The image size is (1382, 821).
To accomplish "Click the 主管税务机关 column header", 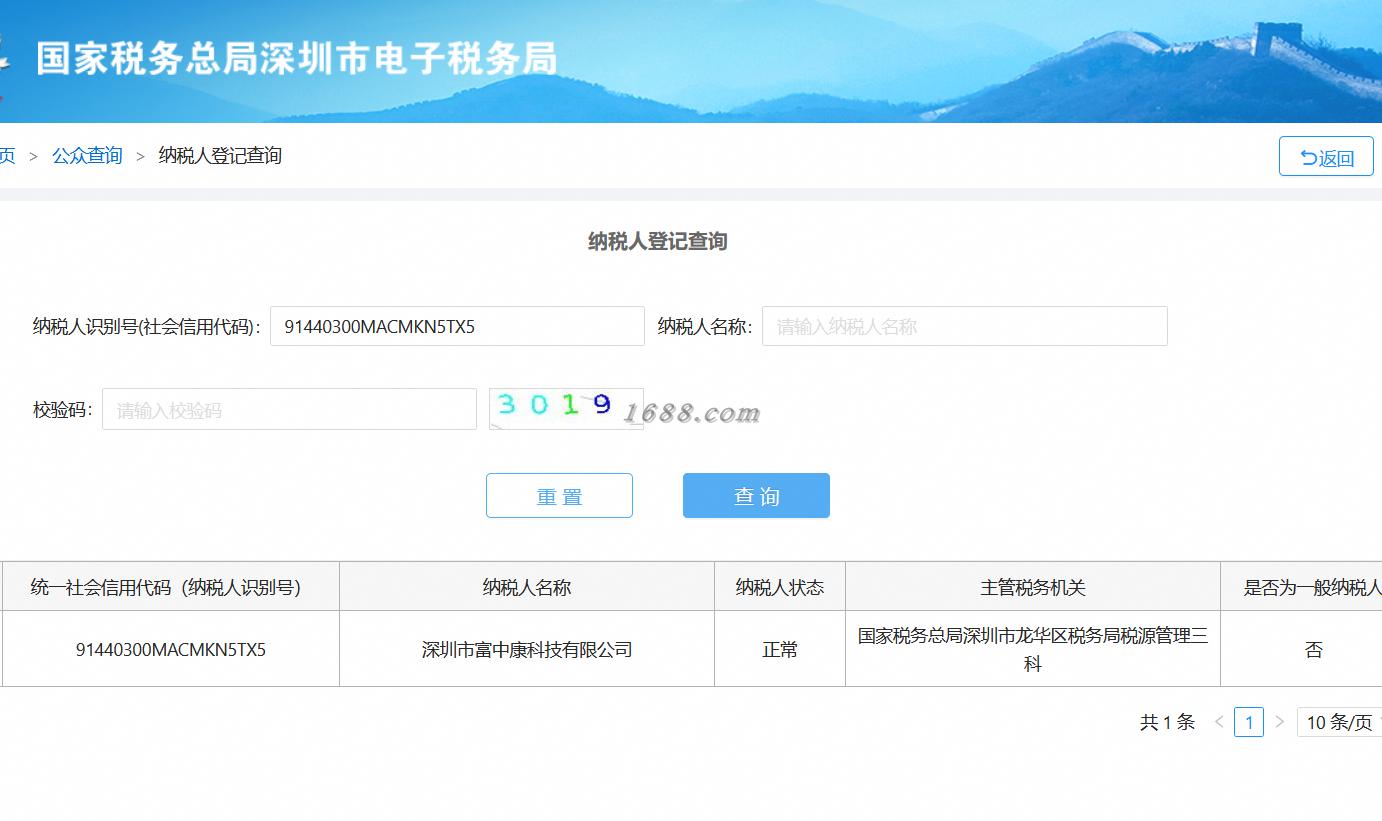I will pos(1033,587).
